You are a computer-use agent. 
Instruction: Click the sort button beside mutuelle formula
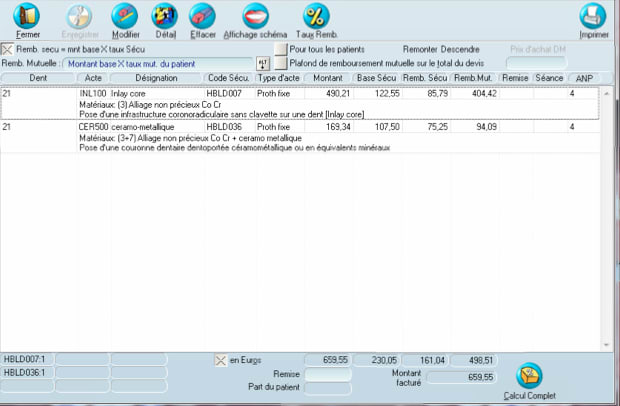(264, 64)
